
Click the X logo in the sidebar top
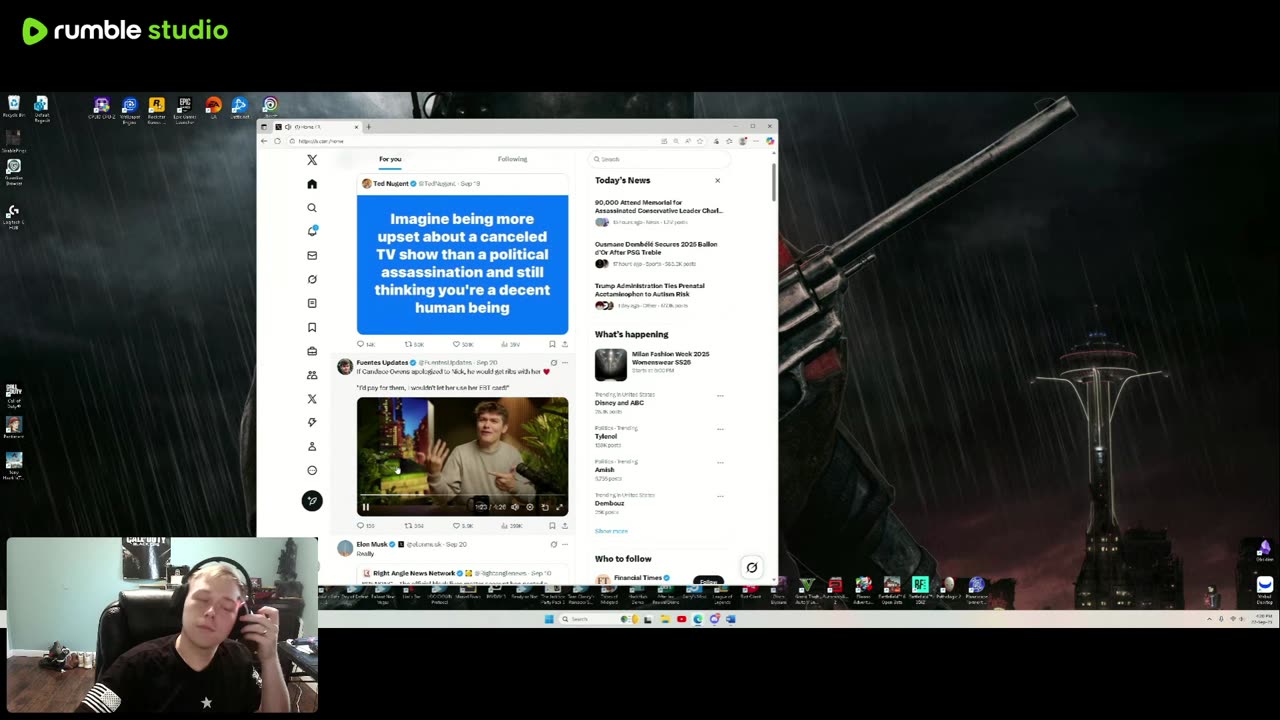point(312,160)
